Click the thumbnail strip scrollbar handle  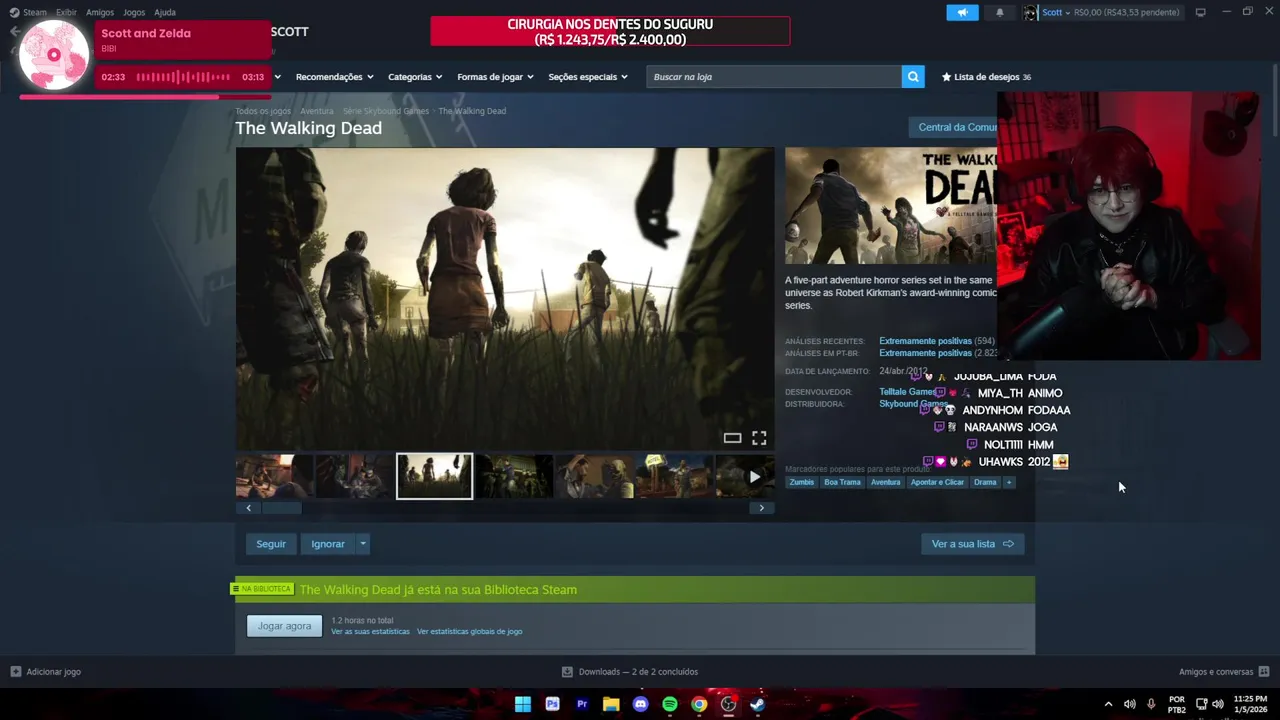[x=281, y=508]
